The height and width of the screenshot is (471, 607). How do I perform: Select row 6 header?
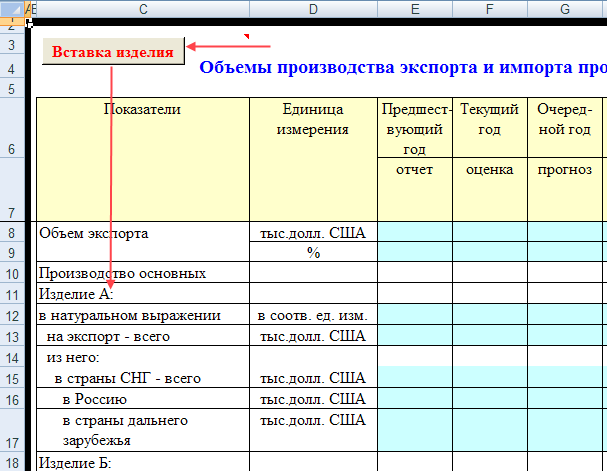tap(12, 128)
